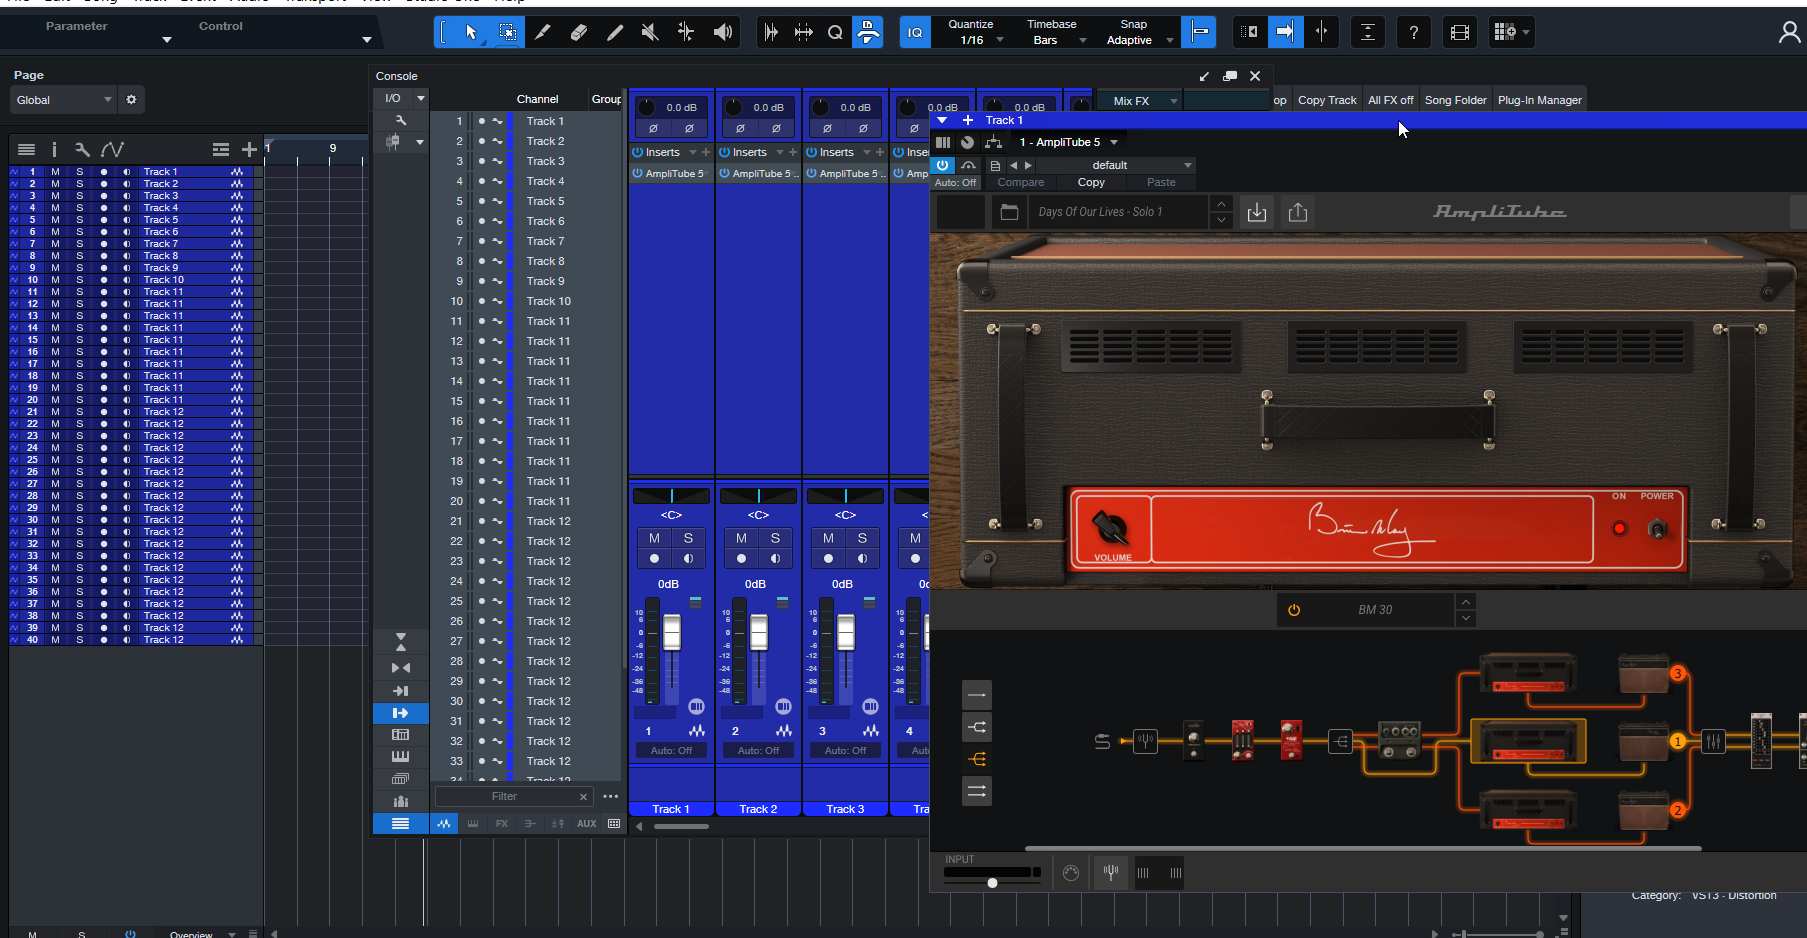Select the Eraser tool in toolbar
The height and width of the screenshot is (938, 1807).
578,33
